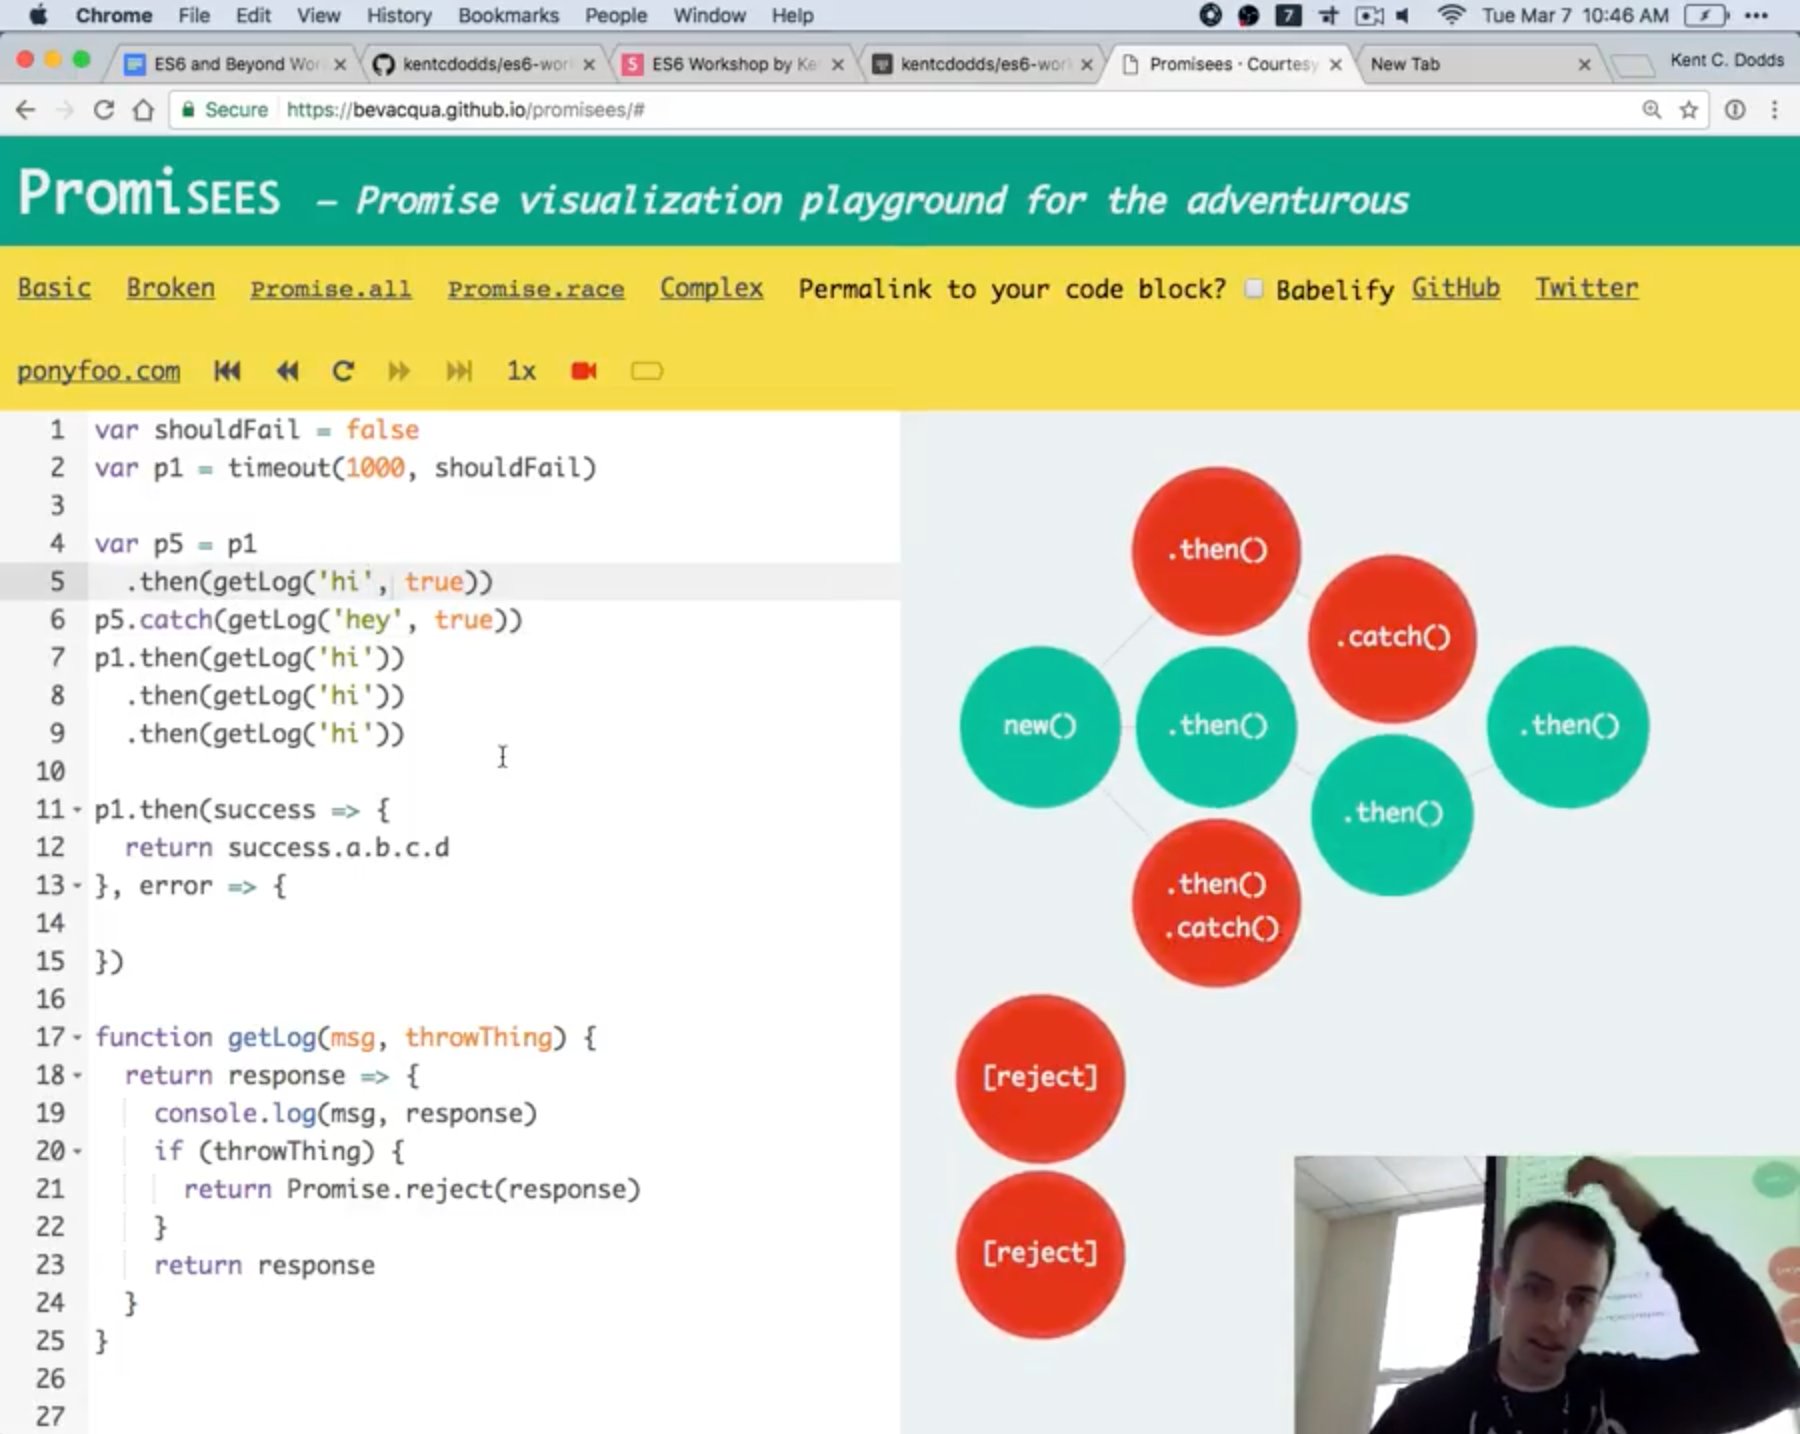Open the Basic example
1800x1434 pixels.
[x=54, y=288]
